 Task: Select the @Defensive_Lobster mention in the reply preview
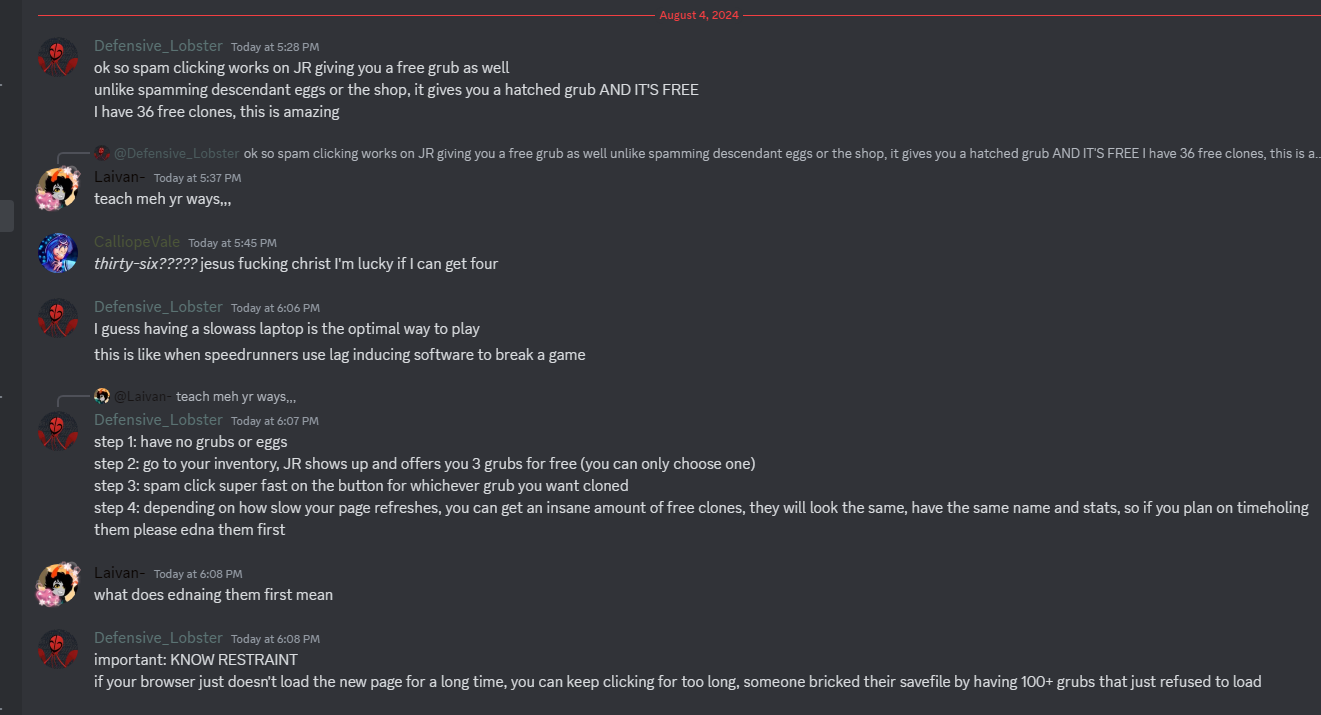(177, 153)
